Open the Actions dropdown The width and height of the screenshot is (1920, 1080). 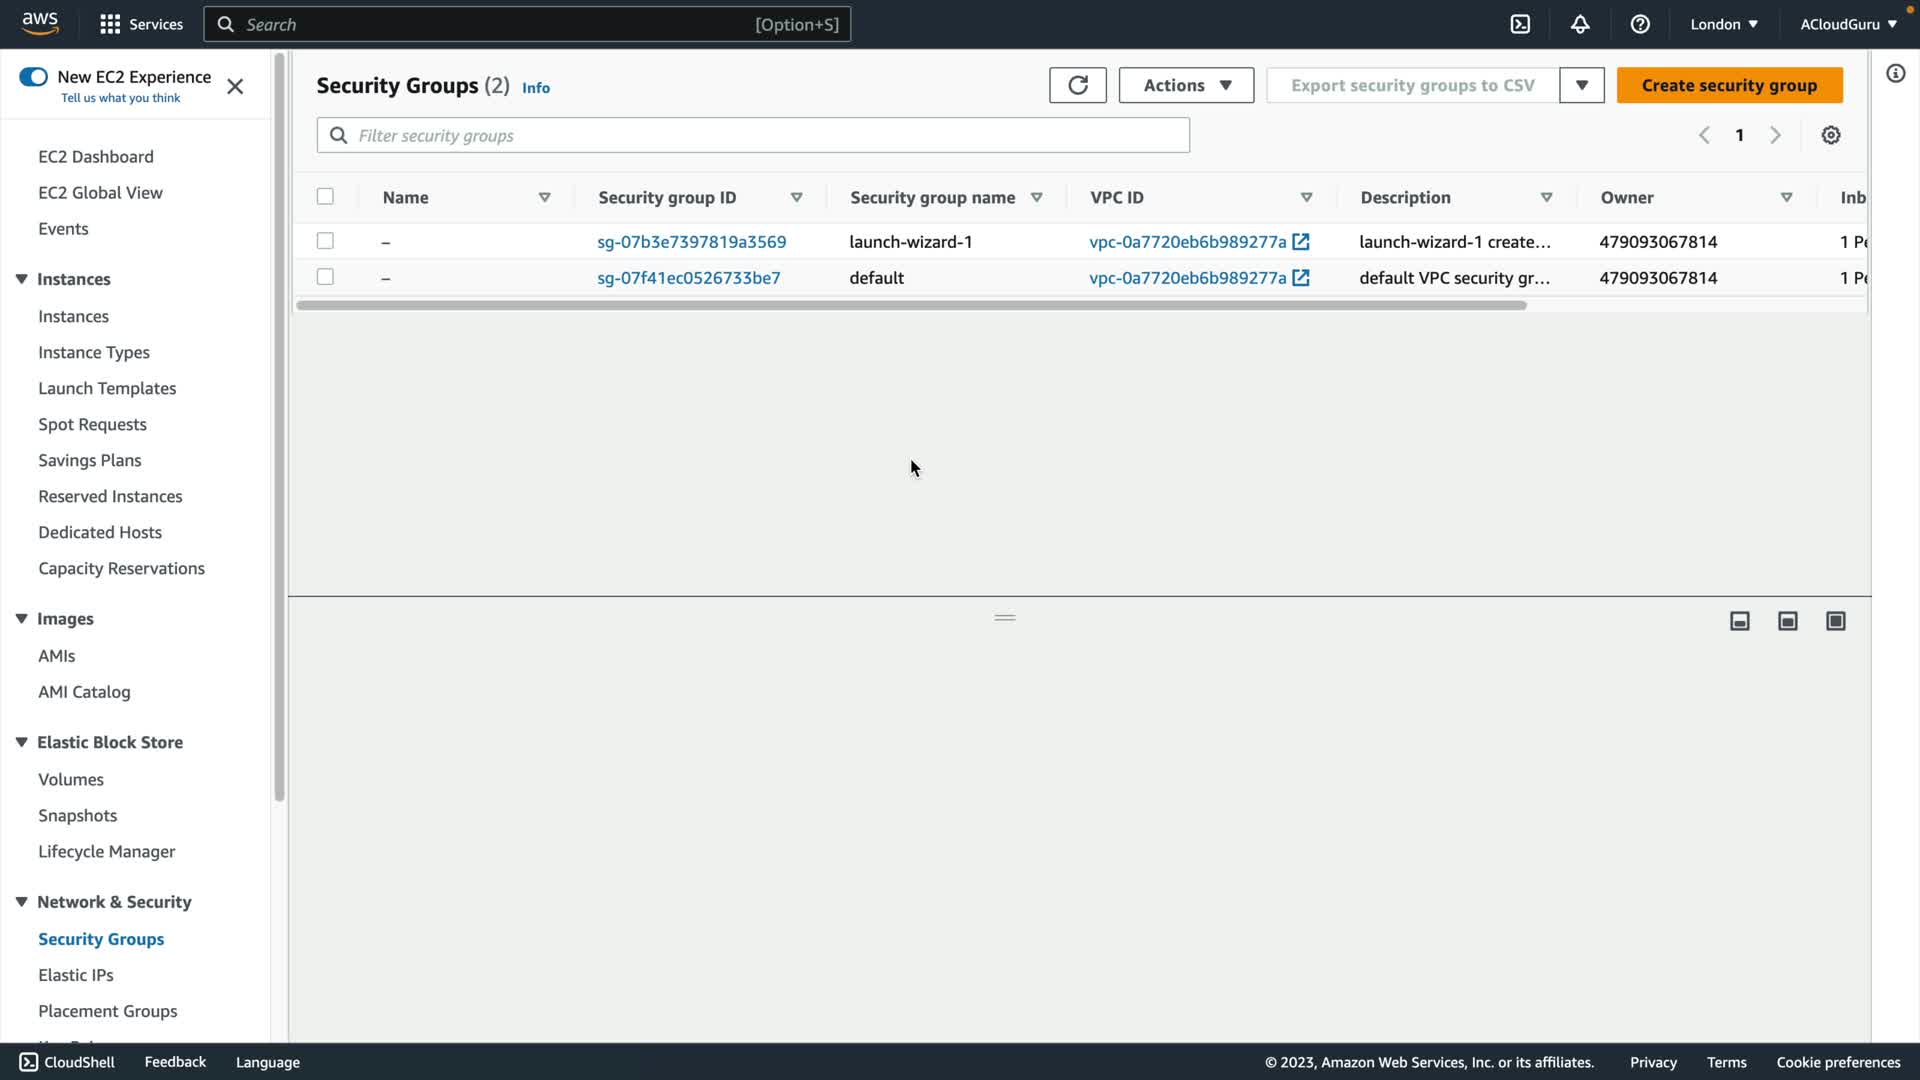(x=1186, y=85)
